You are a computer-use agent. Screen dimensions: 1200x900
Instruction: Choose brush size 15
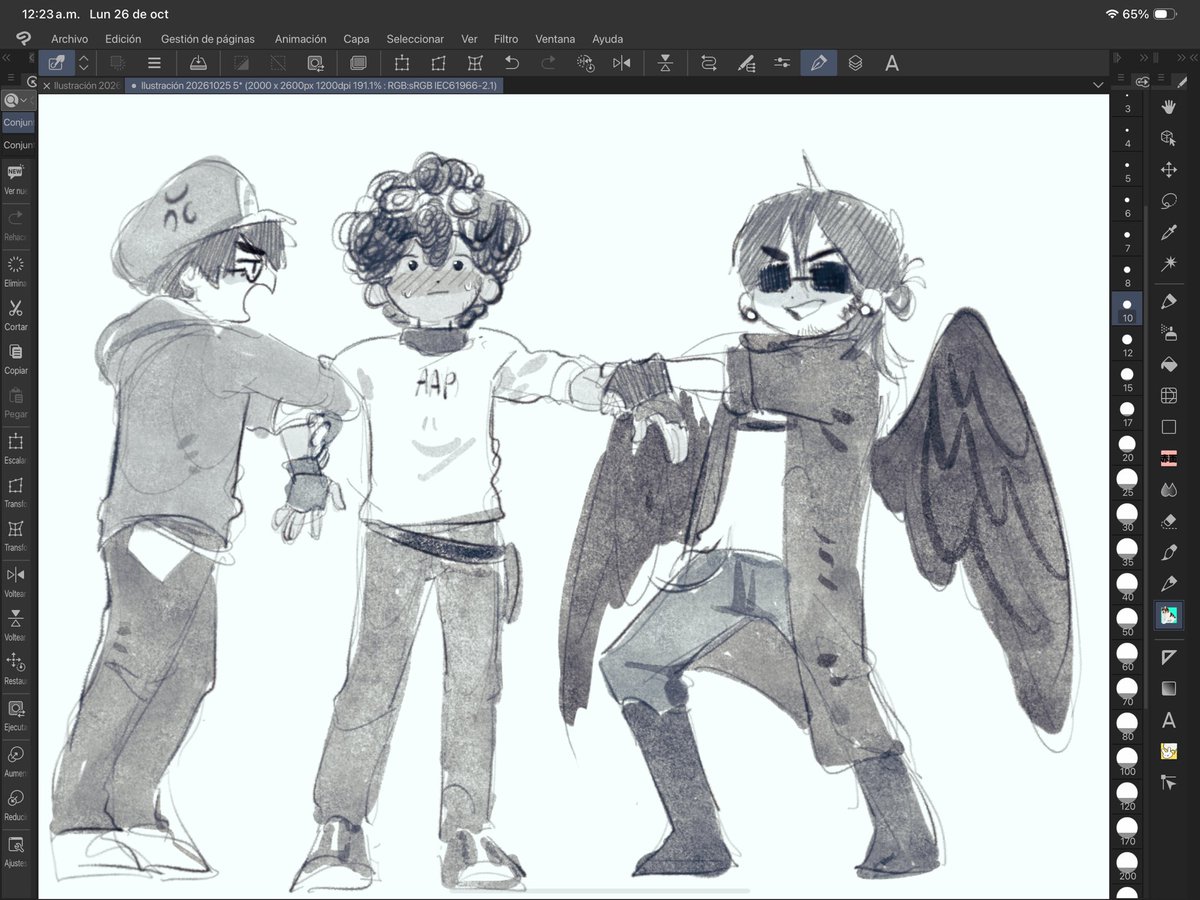pyautogui.click(x=1127, y=379)
